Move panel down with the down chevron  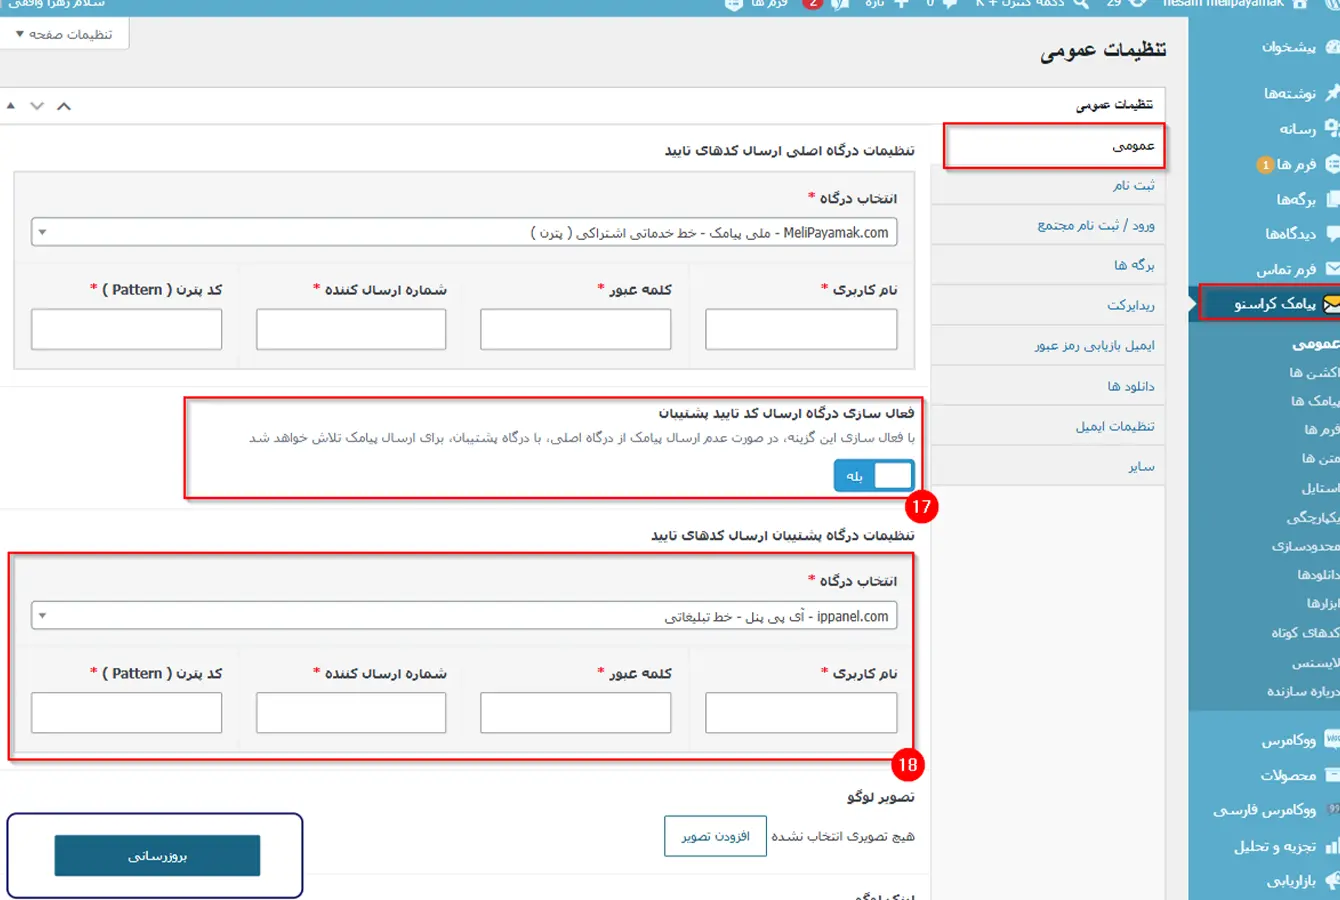tap(37, 106)
